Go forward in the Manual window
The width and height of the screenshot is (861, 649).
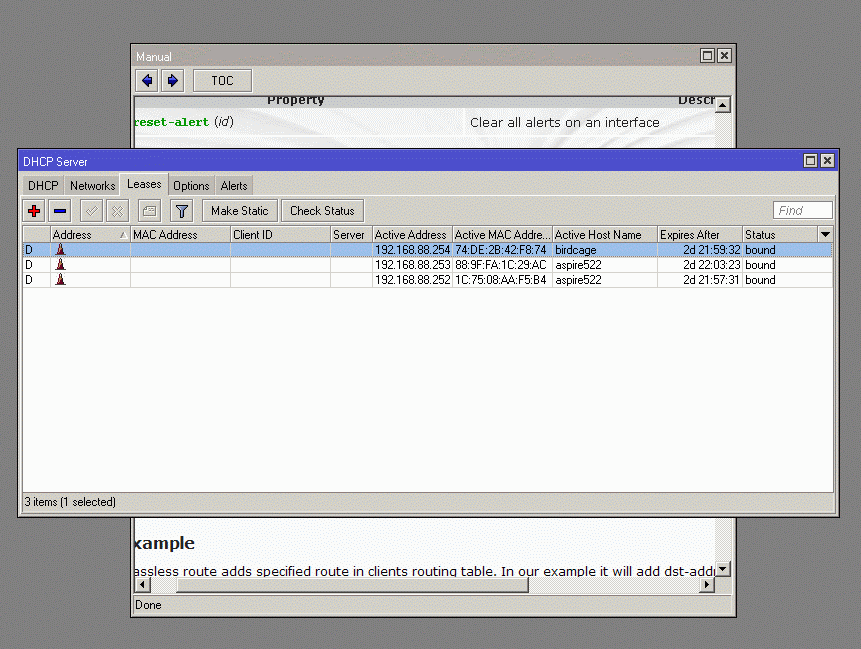(x=173, y=81)
